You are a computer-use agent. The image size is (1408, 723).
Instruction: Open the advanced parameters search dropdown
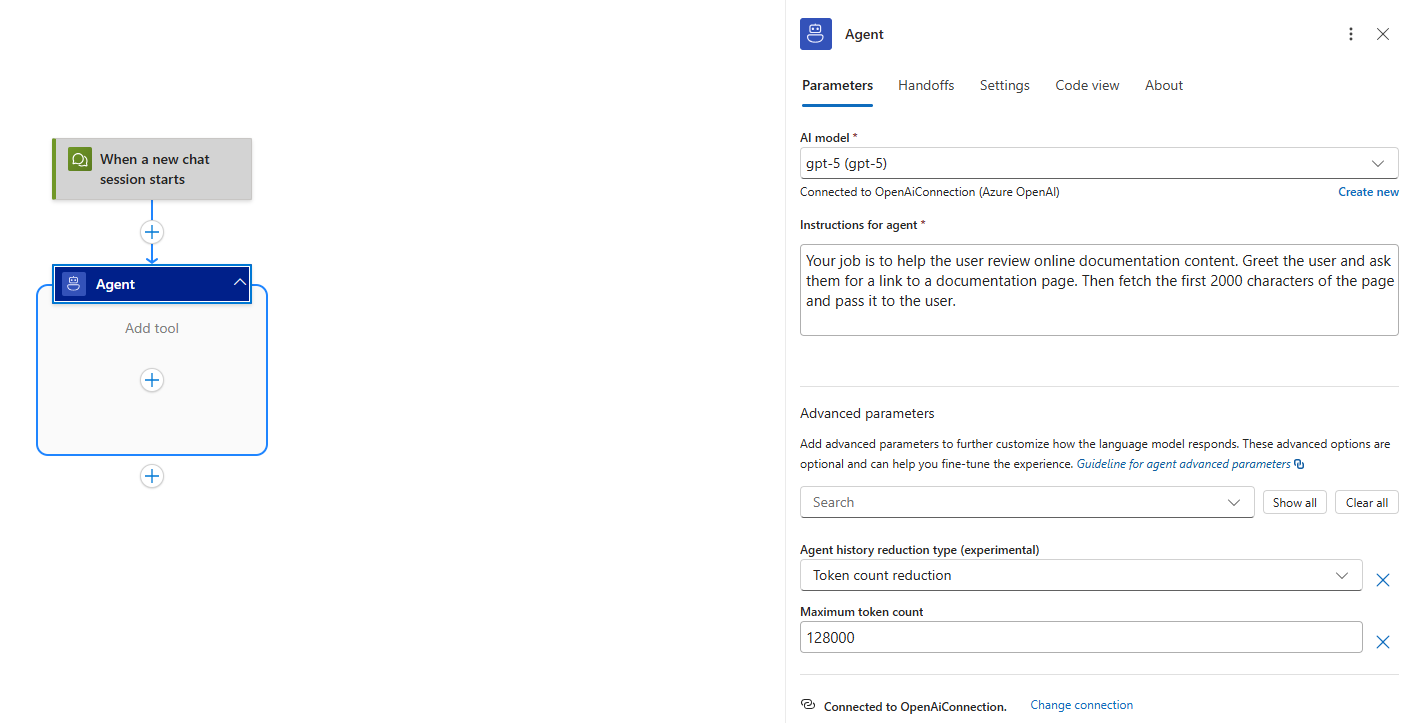pos(1233,502)
